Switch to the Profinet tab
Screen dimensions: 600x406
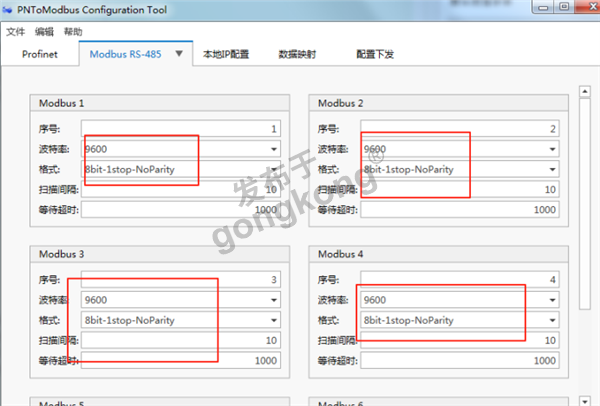click(40, 54)
